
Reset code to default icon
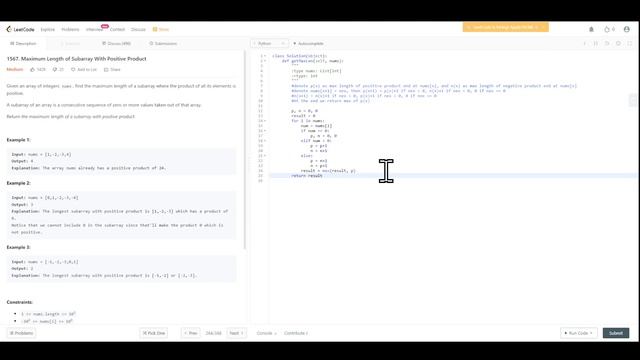point(607,43)
